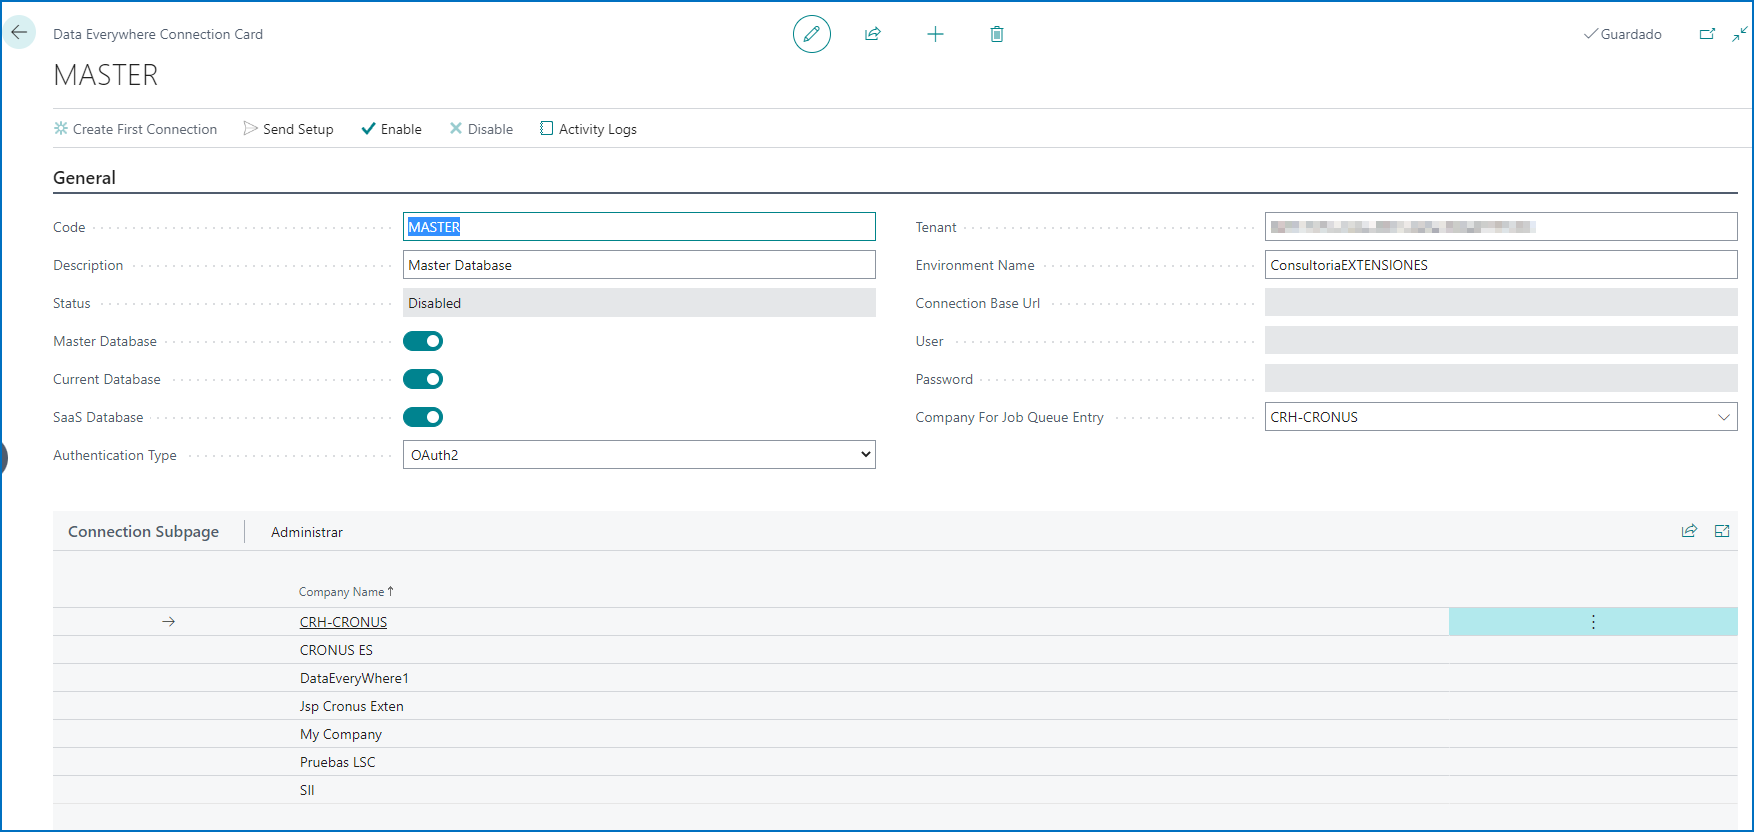
Task: Click the Environment Name field
Action: (1501, 265)
